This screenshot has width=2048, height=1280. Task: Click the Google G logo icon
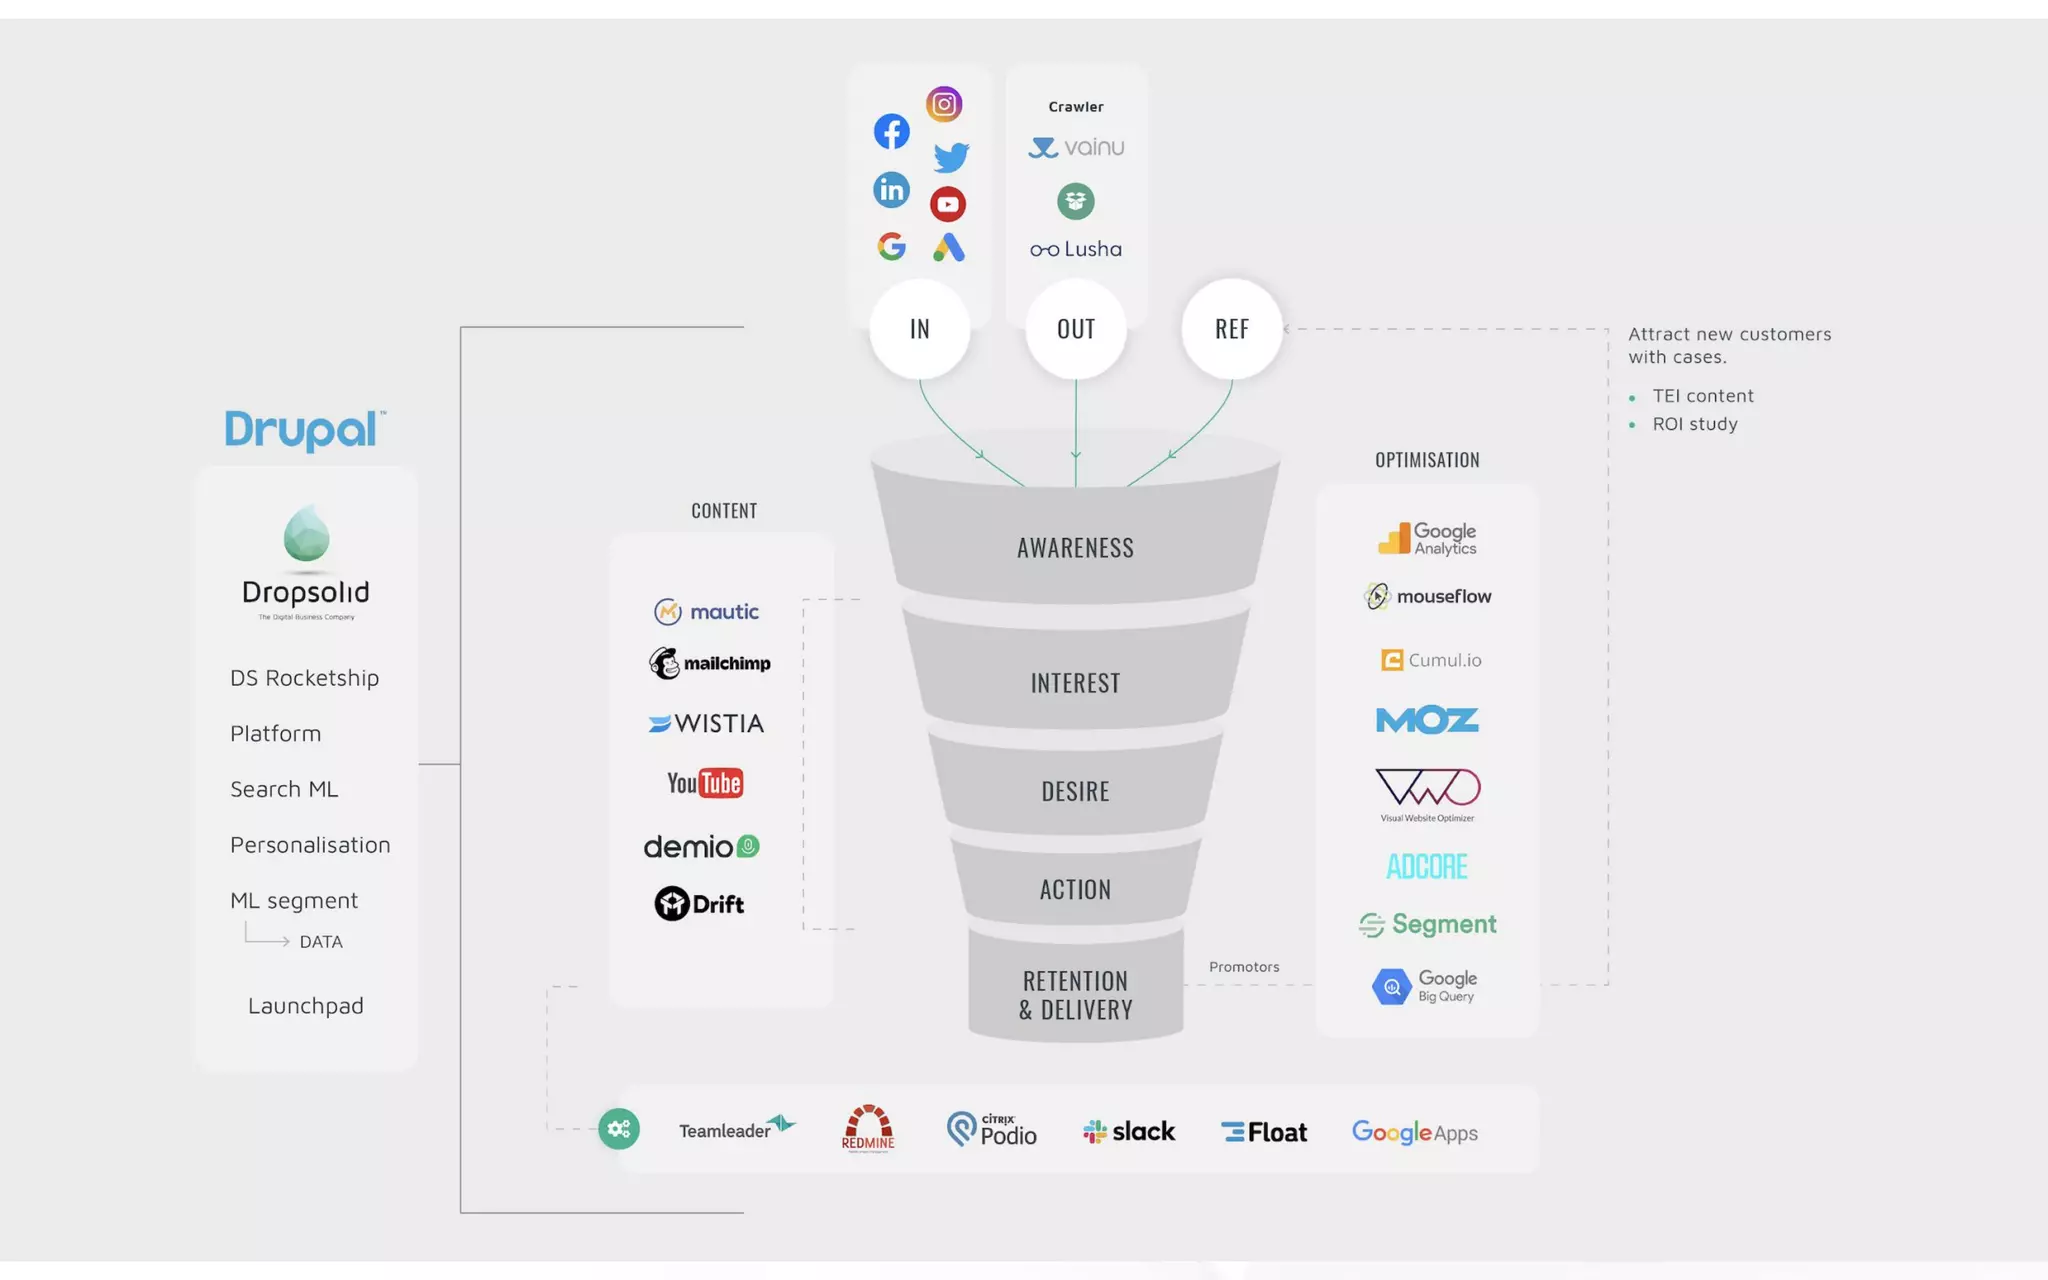coord(891,246)
